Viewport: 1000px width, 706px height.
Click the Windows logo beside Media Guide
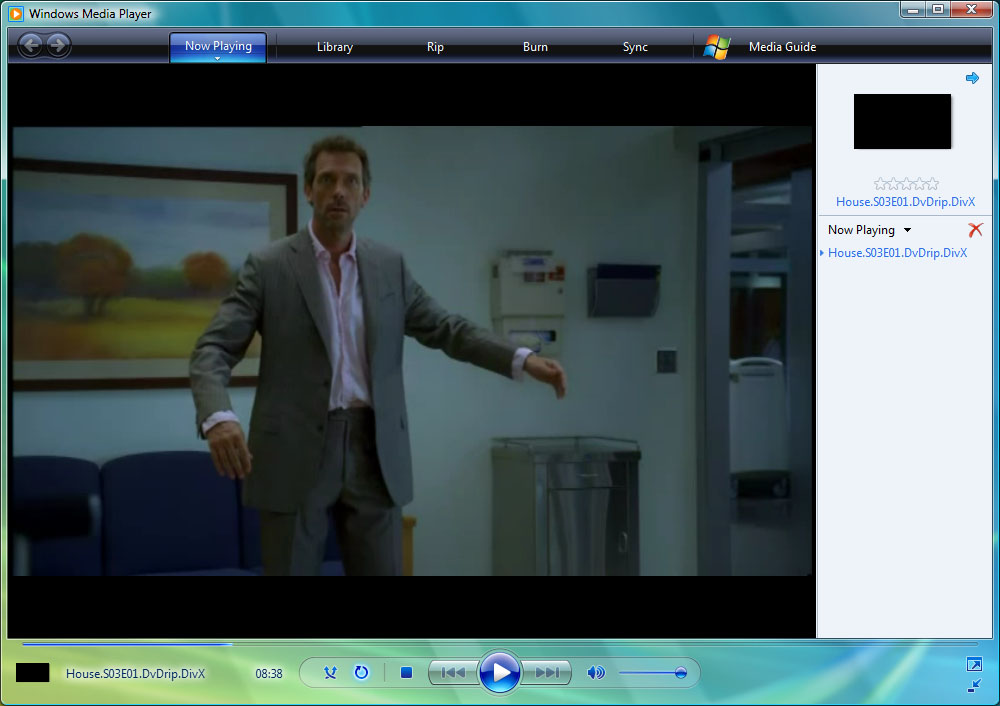click(717, 47)
